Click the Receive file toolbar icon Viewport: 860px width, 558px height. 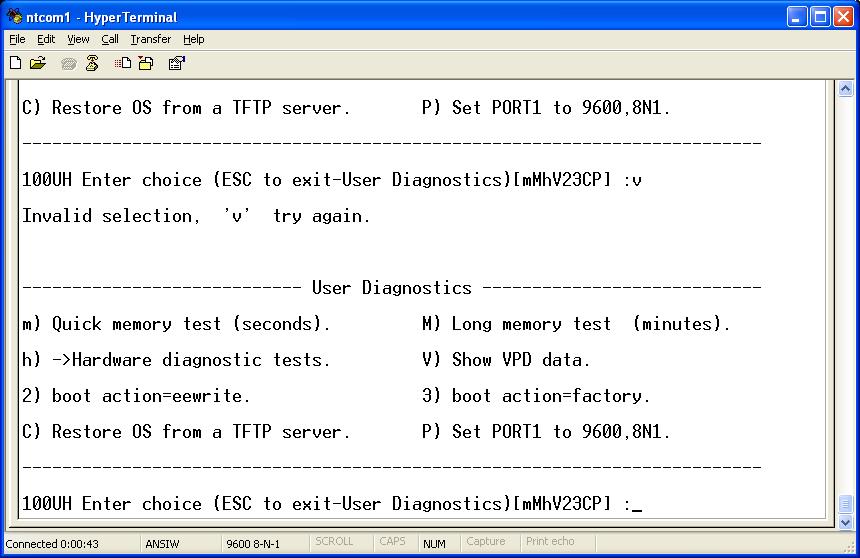coord(146,63)
